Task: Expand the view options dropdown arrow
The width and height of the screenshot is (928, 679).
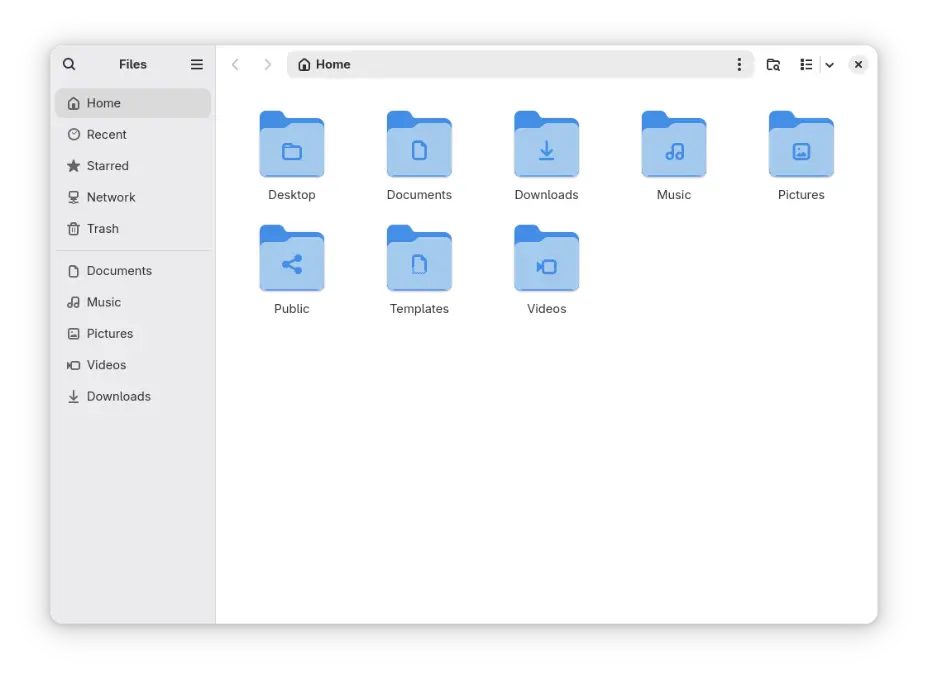Action: pyautogui.click(x=830, y=65)
